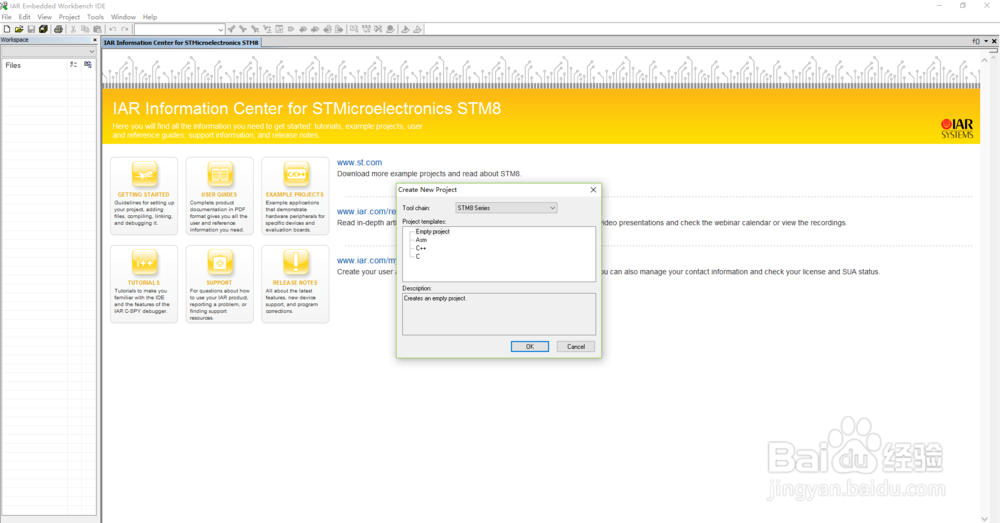Click the Toggle Bookmark toolbar icon

click(x=290, y=29)
